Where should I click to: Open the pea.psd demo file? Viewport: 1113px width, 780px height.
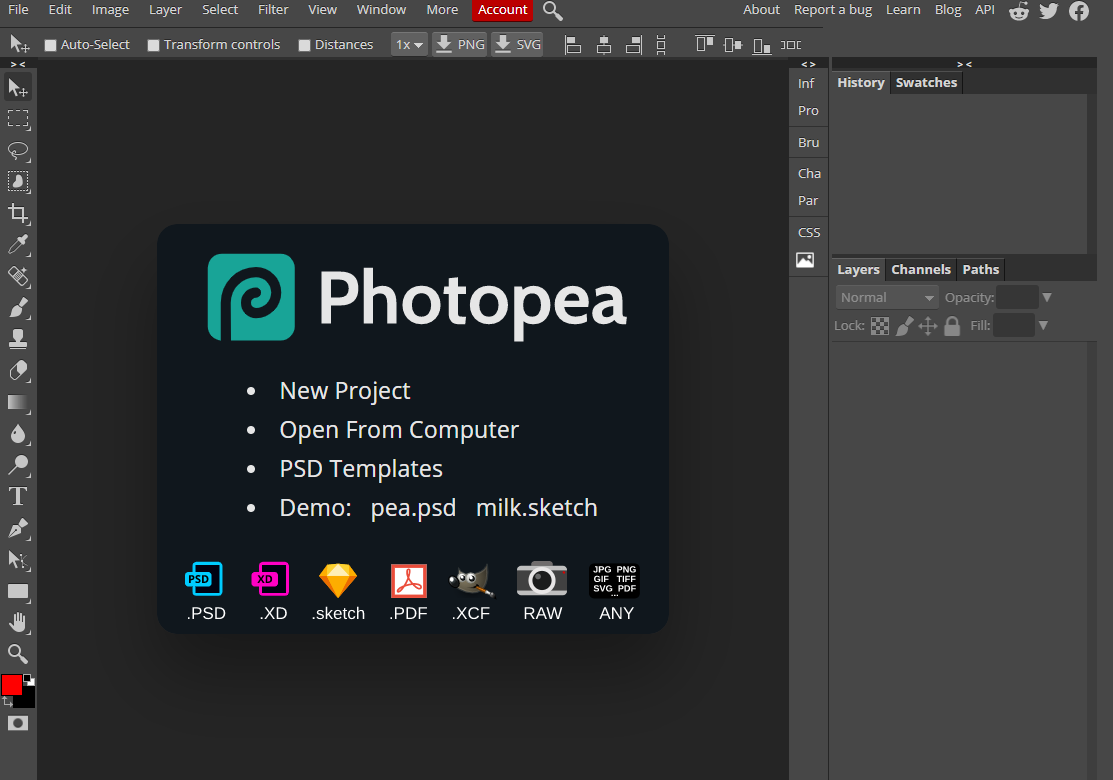pos(413,507)
